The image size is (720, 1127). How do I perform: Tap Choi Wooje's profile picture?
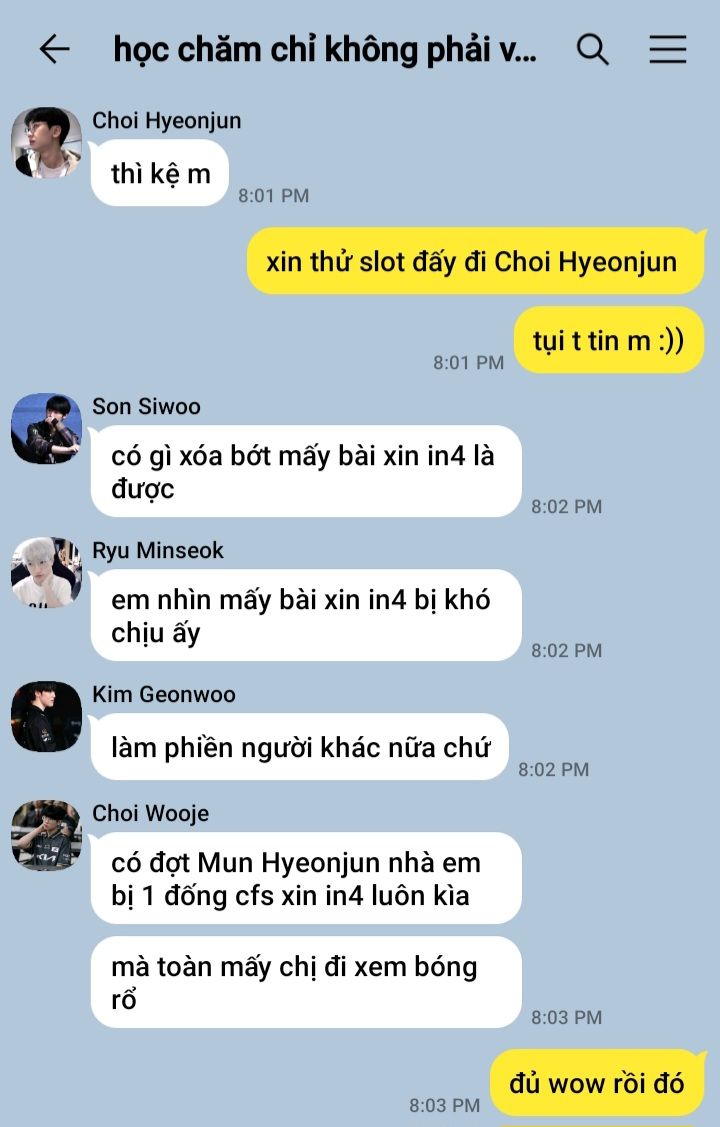click(47, 835)
